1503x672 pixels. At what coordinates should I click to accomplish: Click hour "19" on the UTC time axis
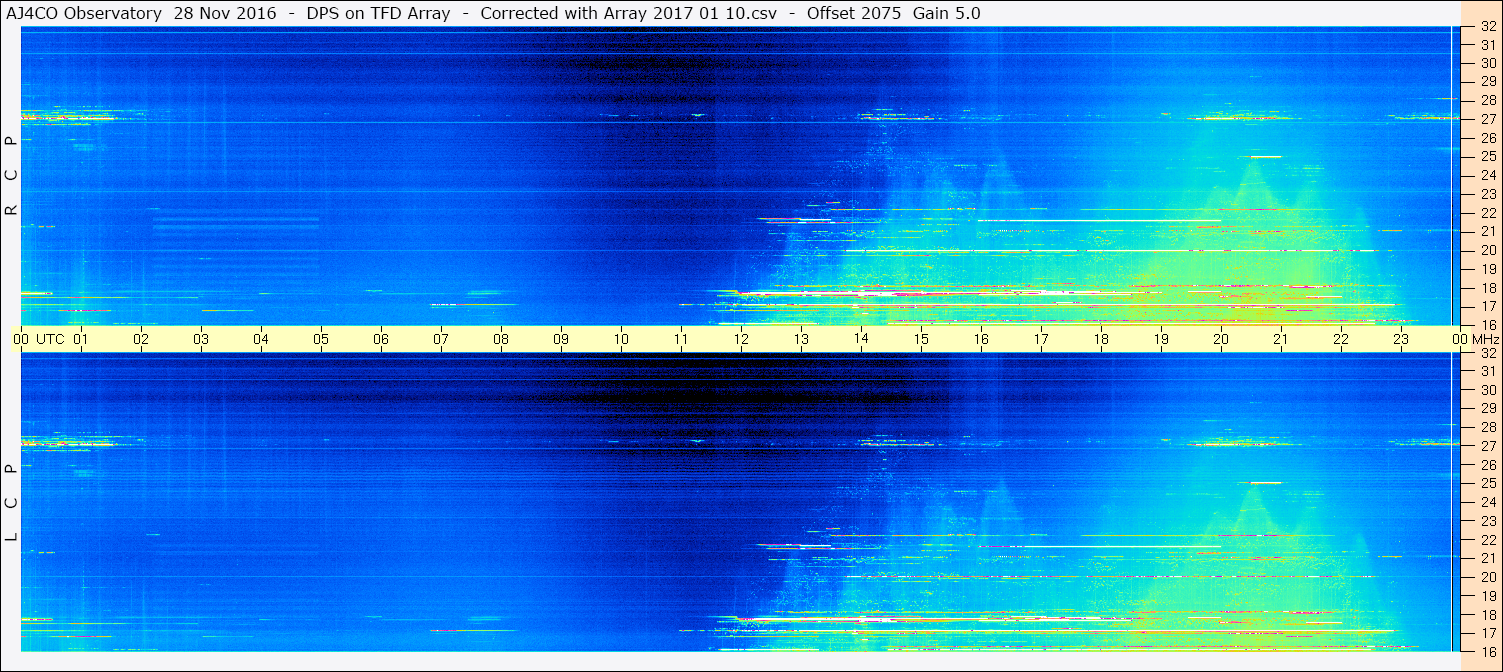click(x=1161, y=339)
